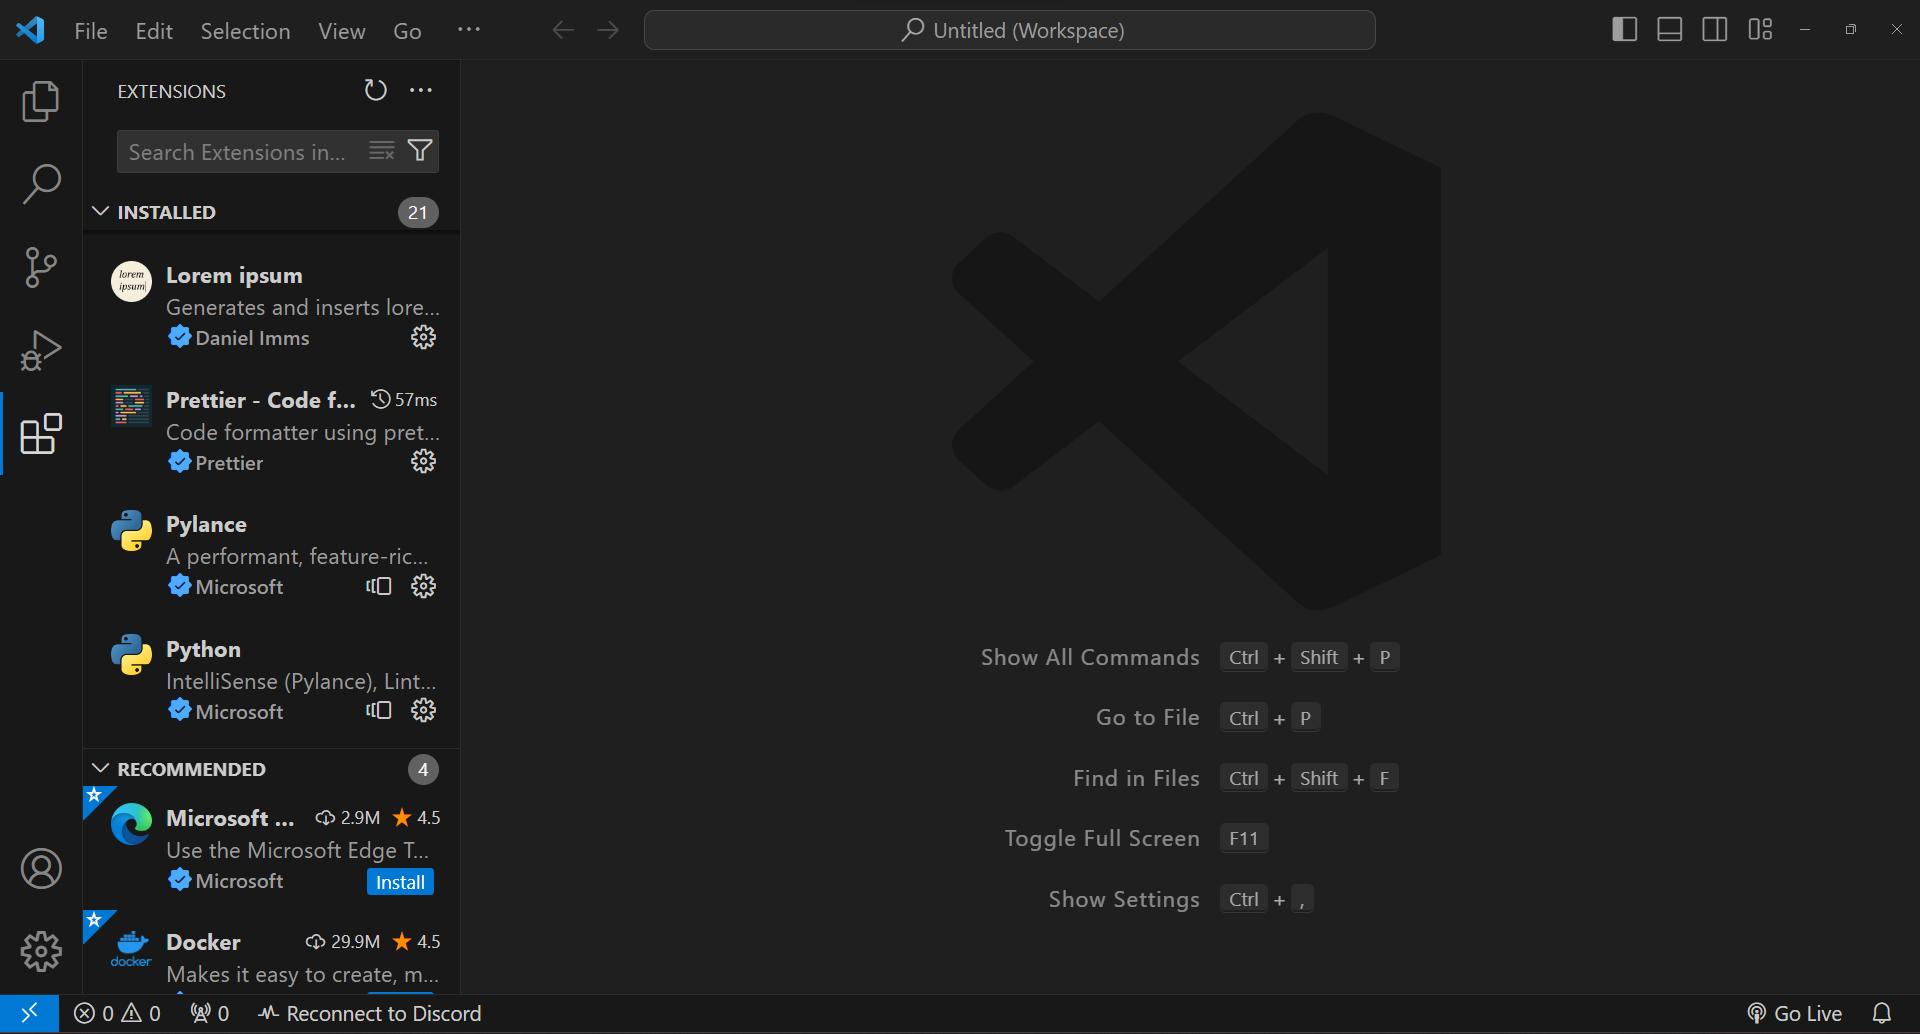
Task: Select the Prettier - Code formatter entry
Action: 271,431
